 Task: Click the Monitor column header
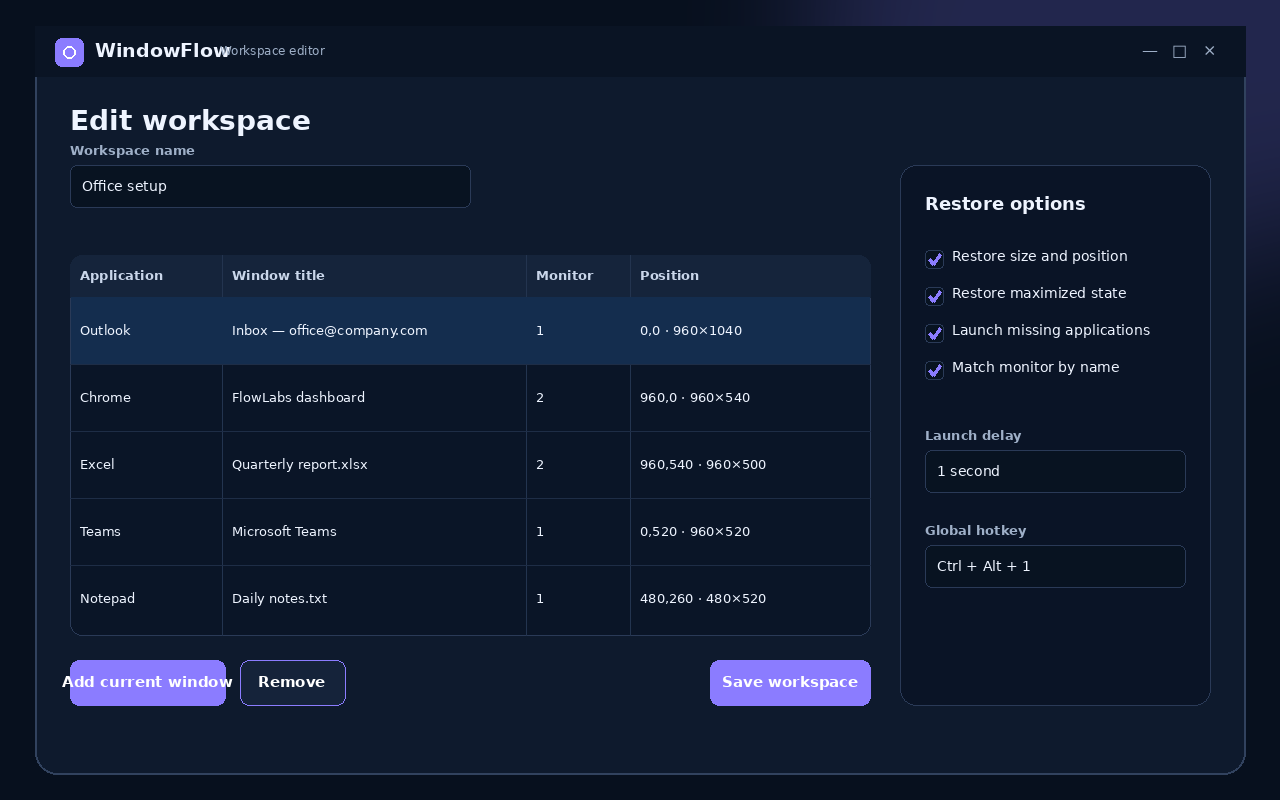(578, 276)
